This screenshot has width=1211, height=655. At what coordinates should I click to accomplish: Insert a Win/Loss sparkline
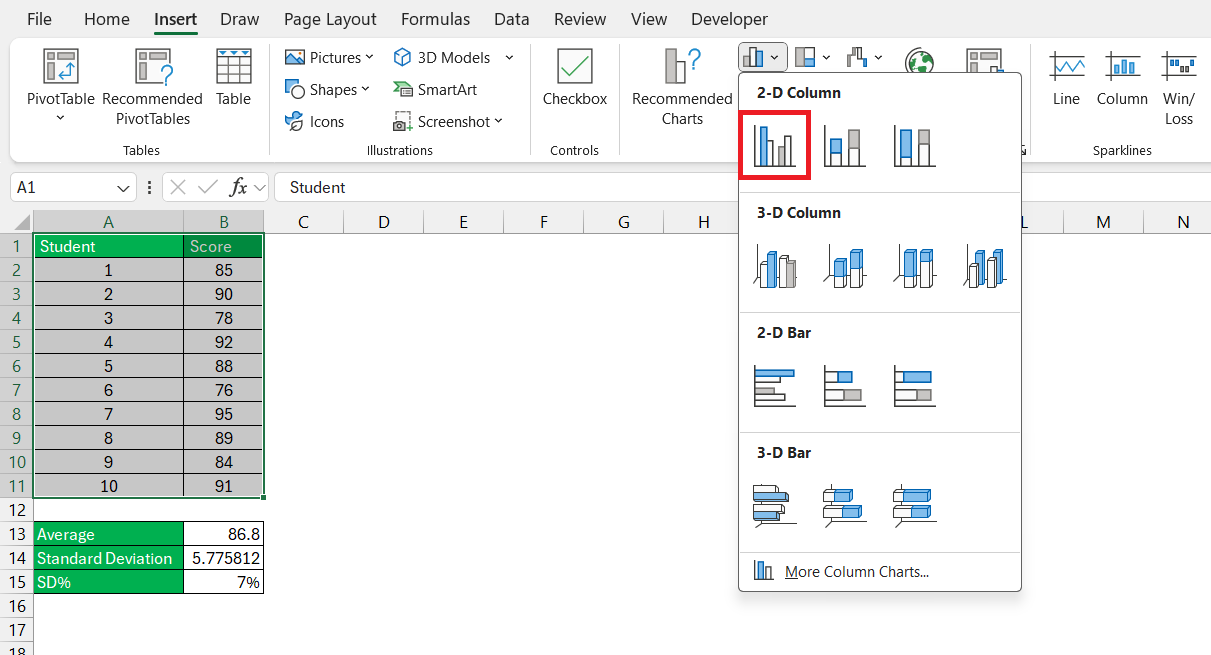[1179, 87]
